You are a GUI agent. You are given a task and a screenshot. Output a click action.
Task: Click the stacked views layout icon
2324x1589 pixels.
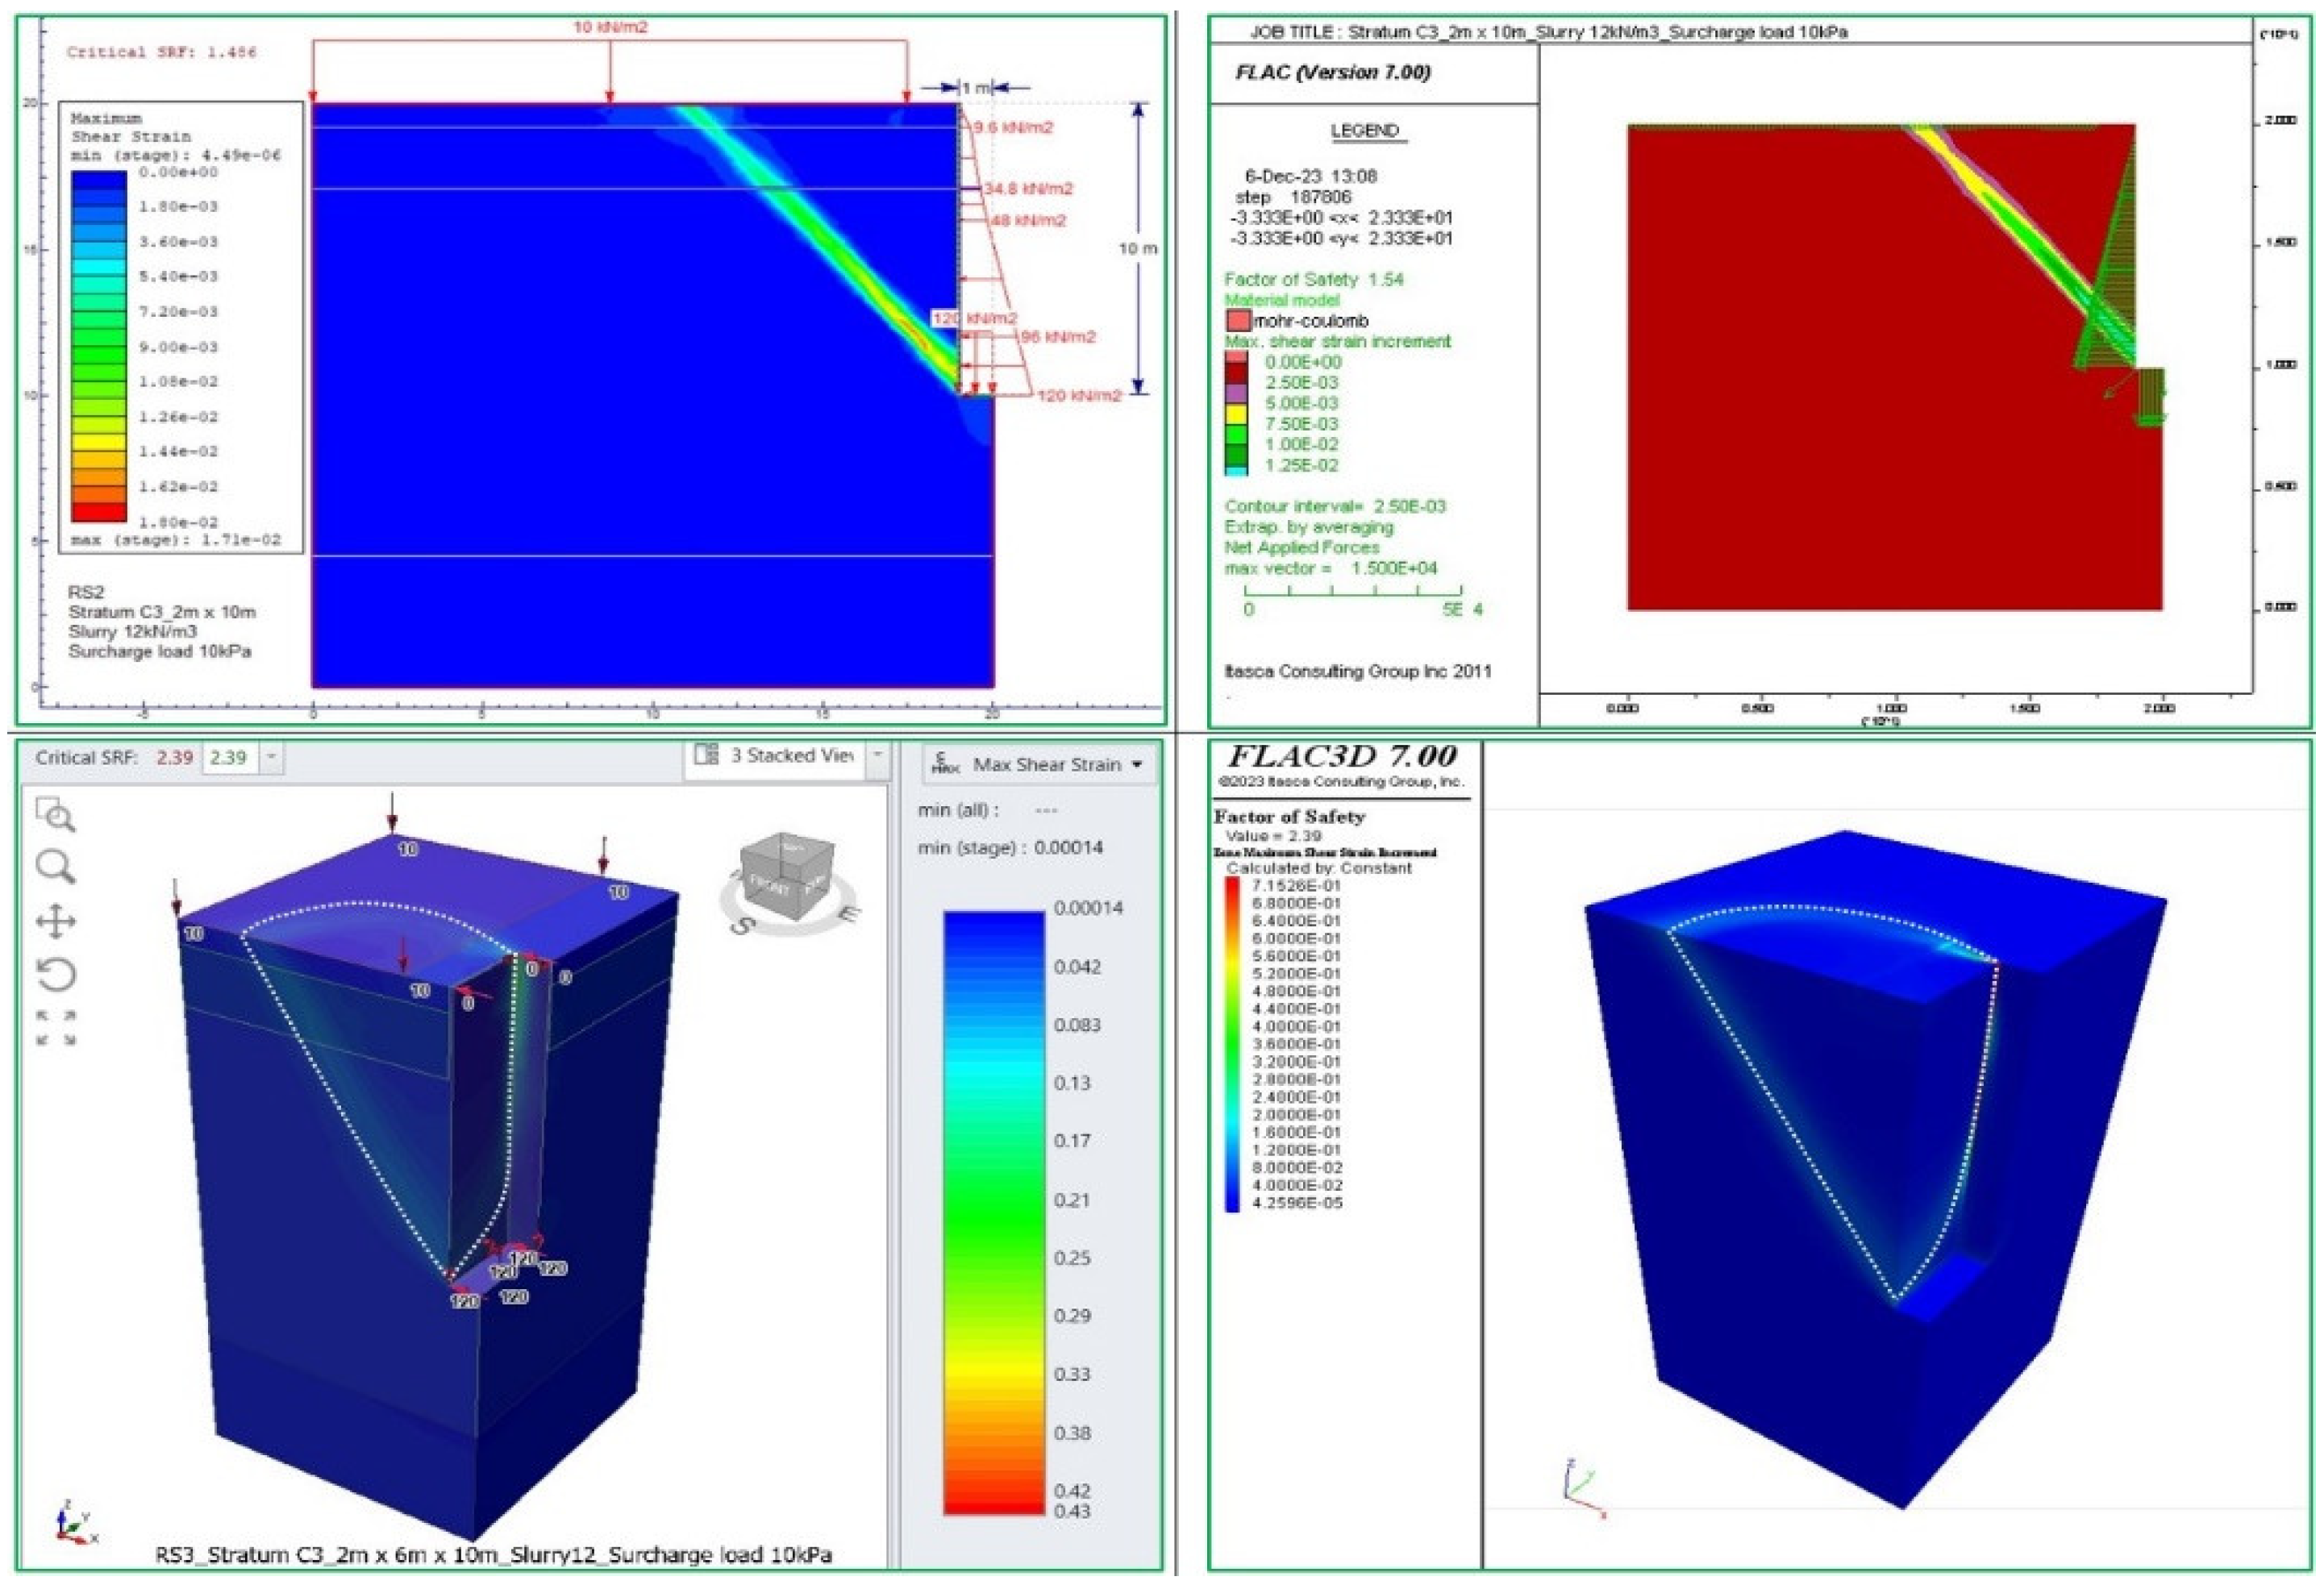[707, 755]
